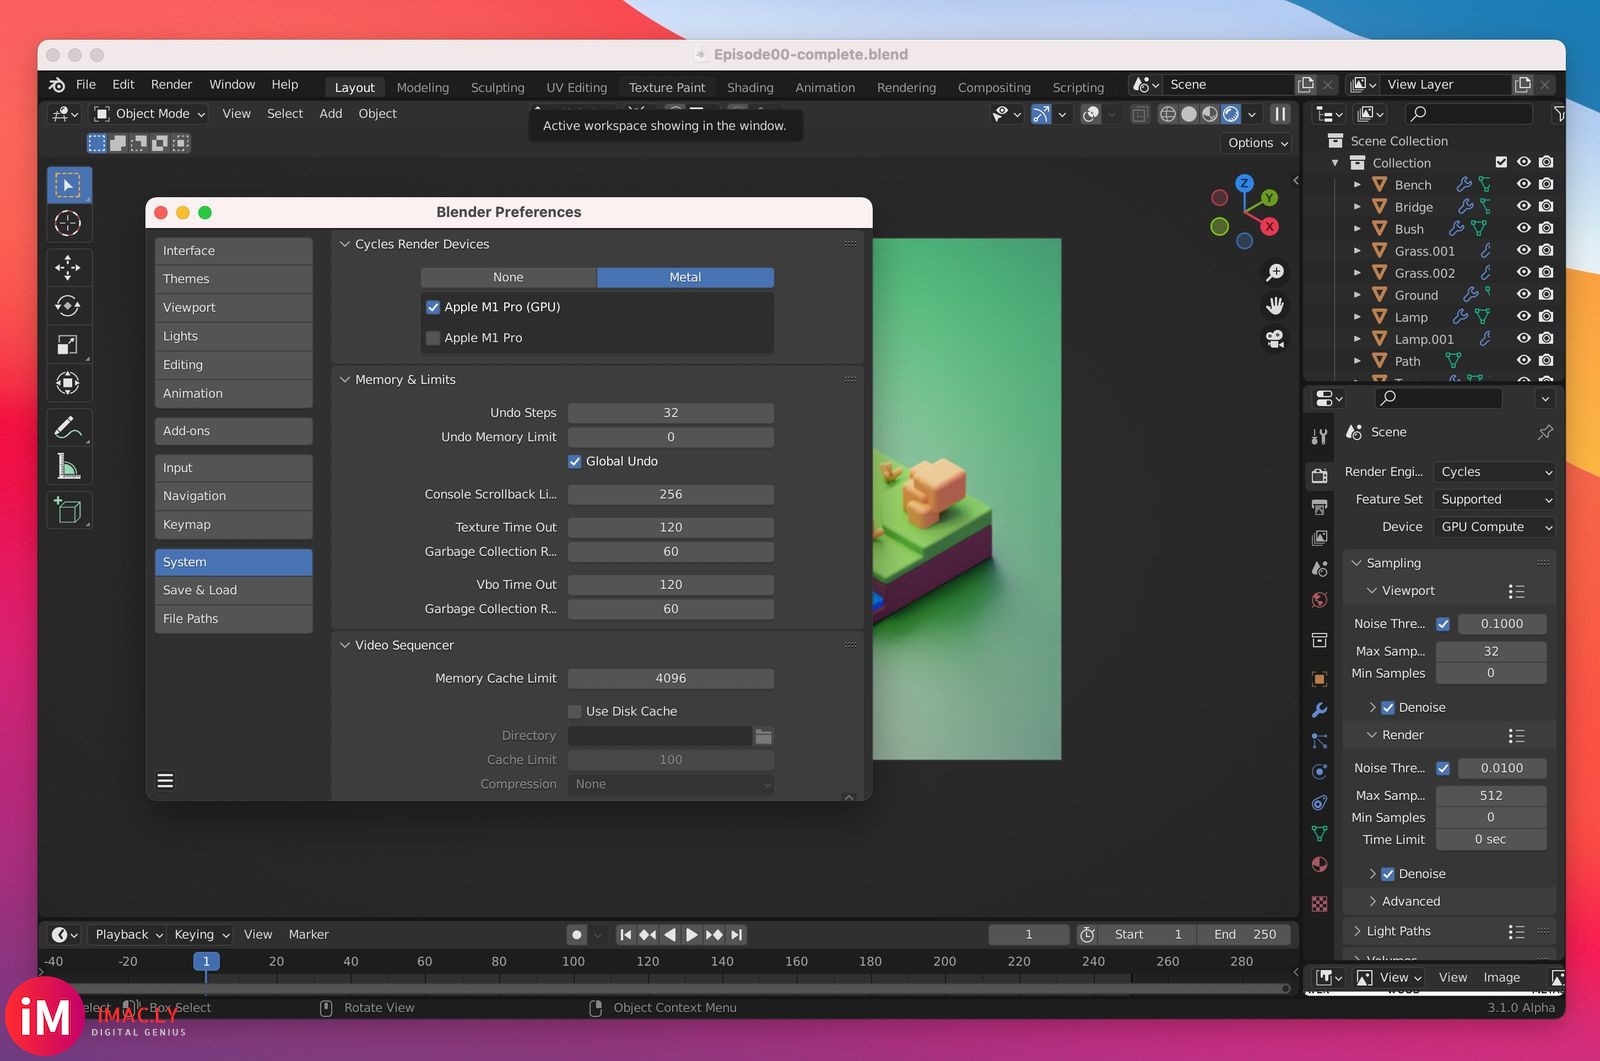The height and width of the screenshot is (1061, 1600).
Task: Open the Add-ons preferences section
Action: [234, 431]
